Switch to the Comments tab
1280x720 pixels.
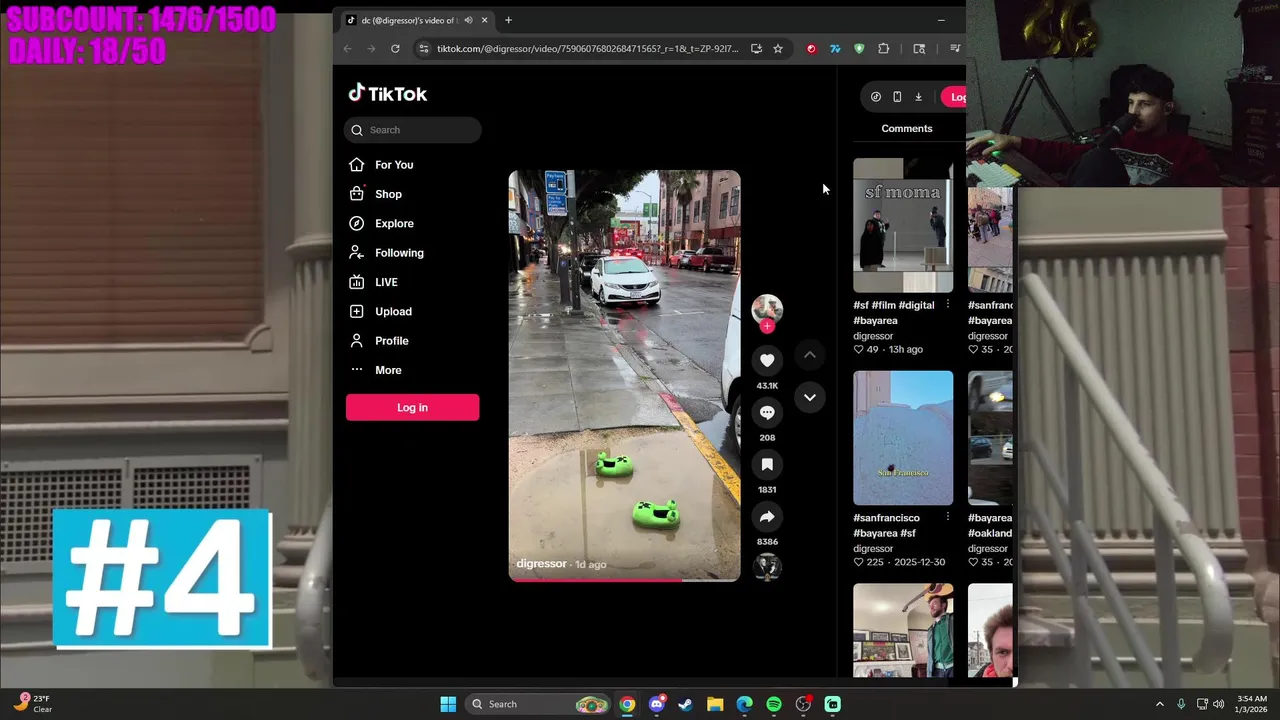(x=907, y=128)
